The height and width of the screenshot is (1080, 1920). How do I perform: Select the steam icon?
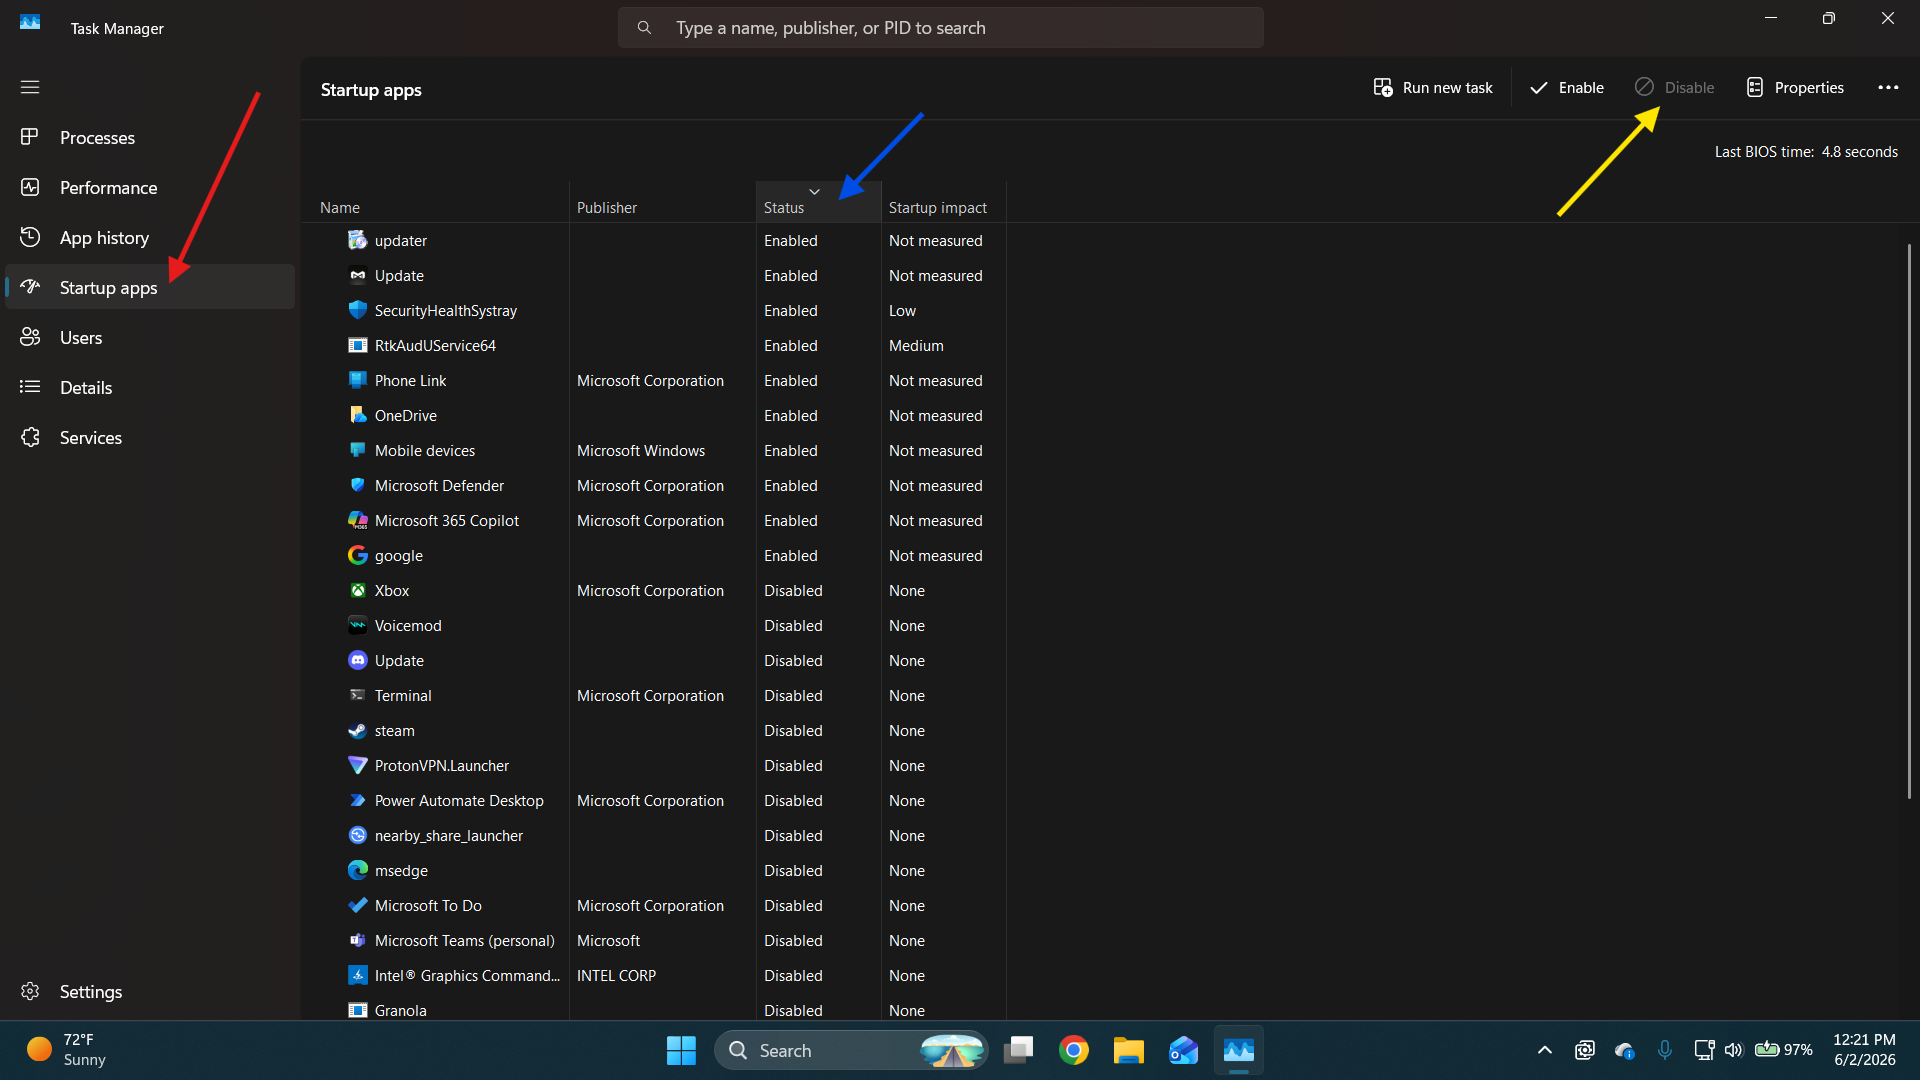pyautogui.click(x=357, y=730)
